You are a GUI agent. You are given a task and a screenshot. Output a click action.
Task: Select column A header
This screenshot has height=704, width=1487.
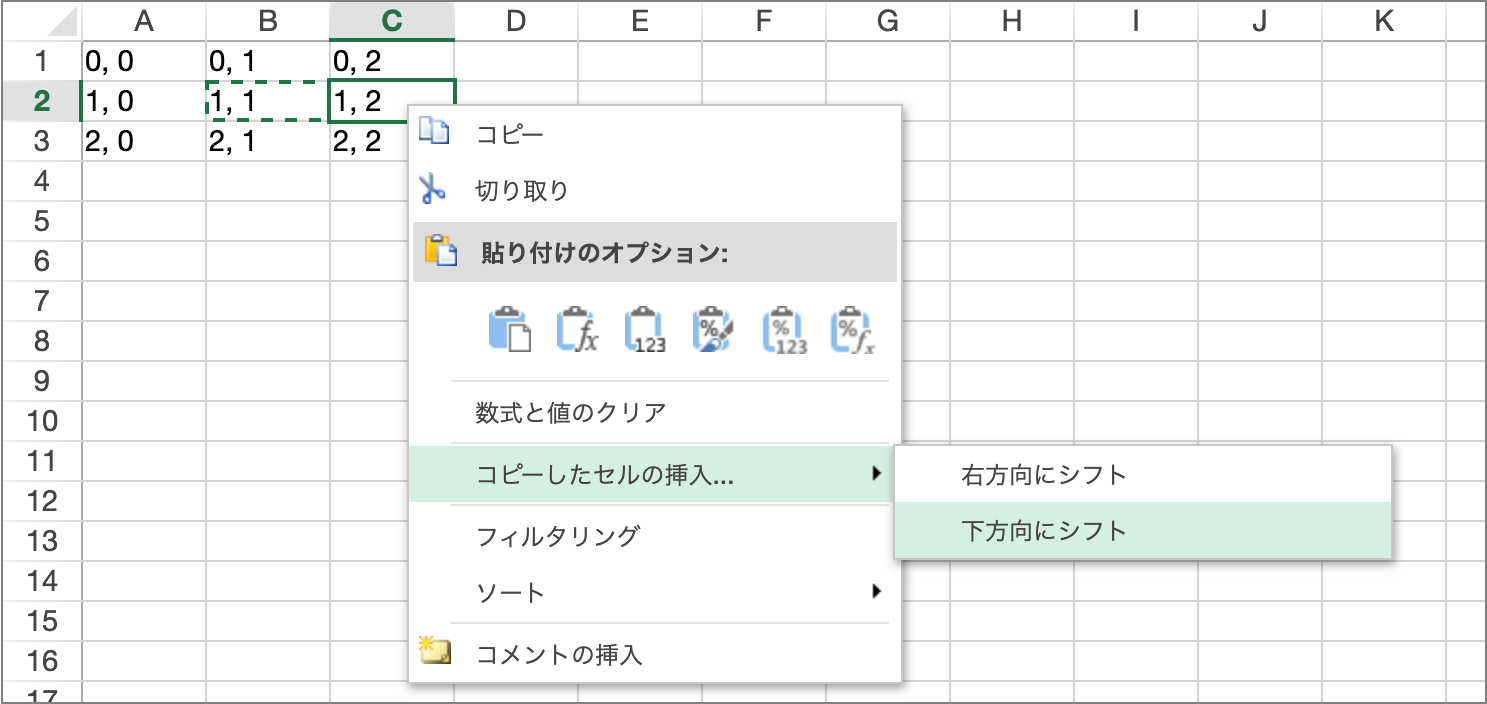point(144,22)
